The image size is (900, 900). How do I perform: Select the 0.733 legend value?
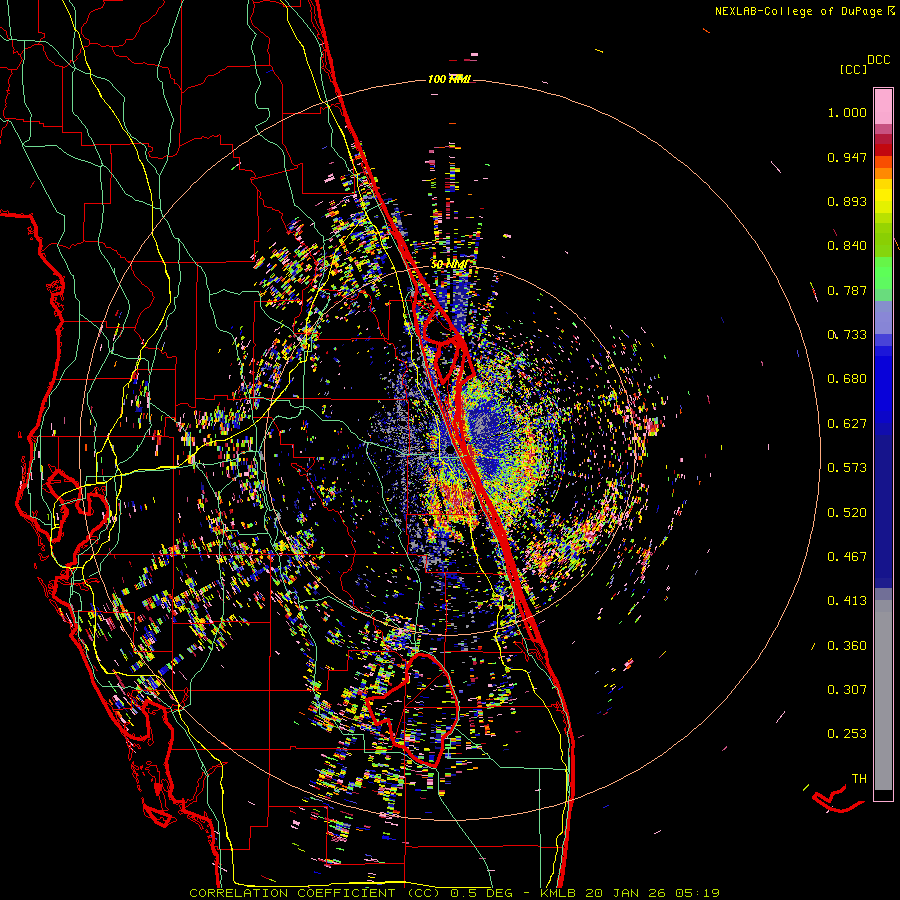click(x=847, y=335)
